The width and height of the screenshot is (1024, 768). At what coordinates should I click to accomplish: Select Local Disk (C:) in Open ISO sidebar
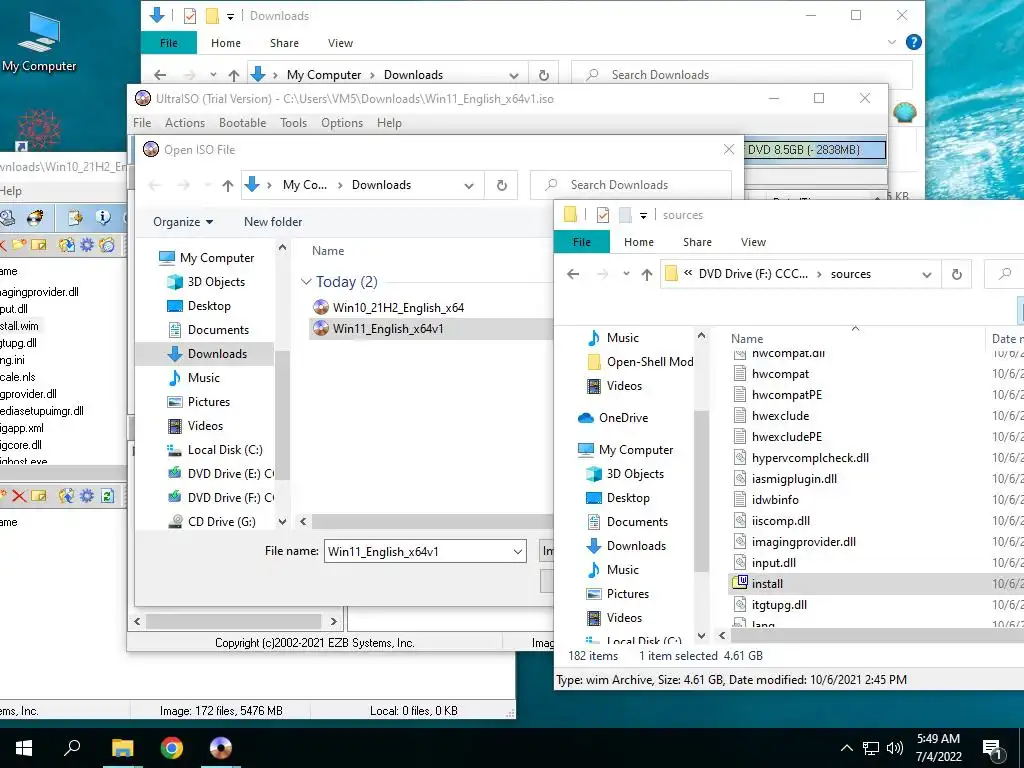point(216,450)
